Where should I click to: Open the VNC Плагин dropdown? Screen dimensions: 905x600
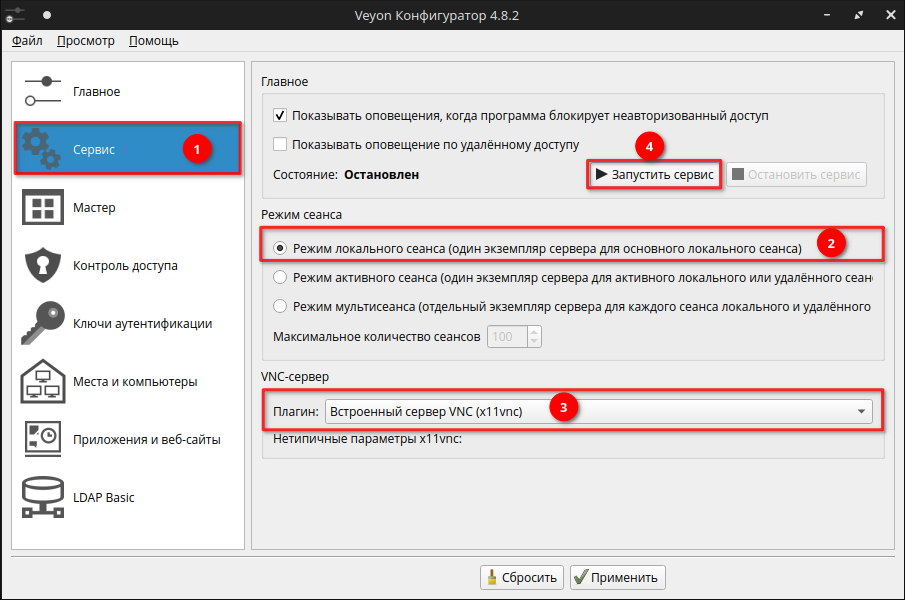(x=599, y=411)
